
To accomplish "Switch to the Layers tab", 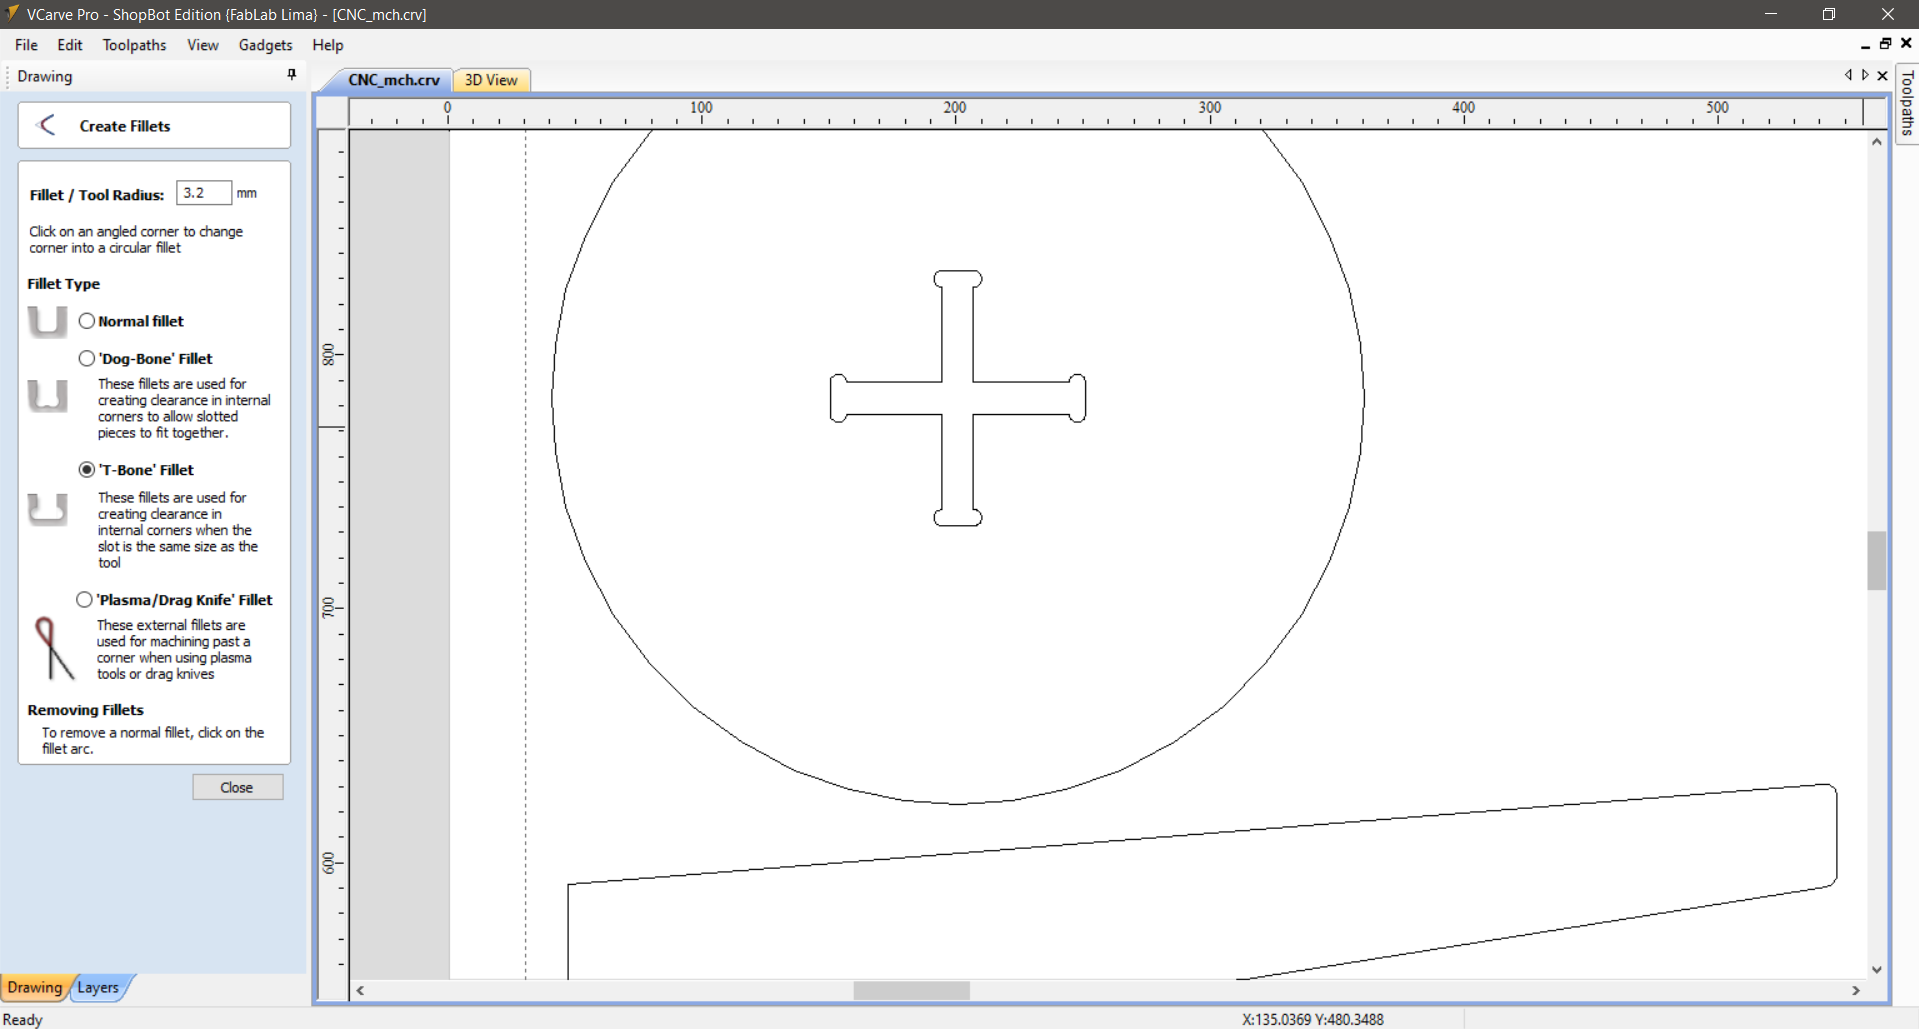I will pos(98,987).
